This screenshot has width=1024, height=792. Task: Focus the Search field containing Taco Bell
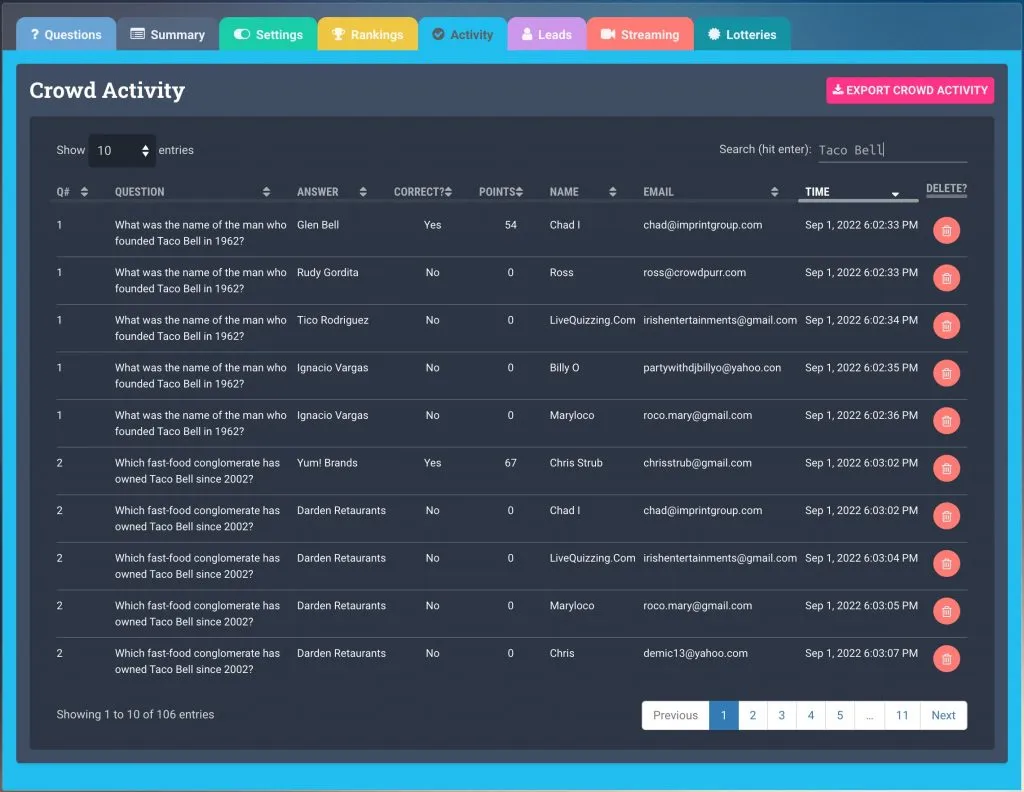(892, 150)
